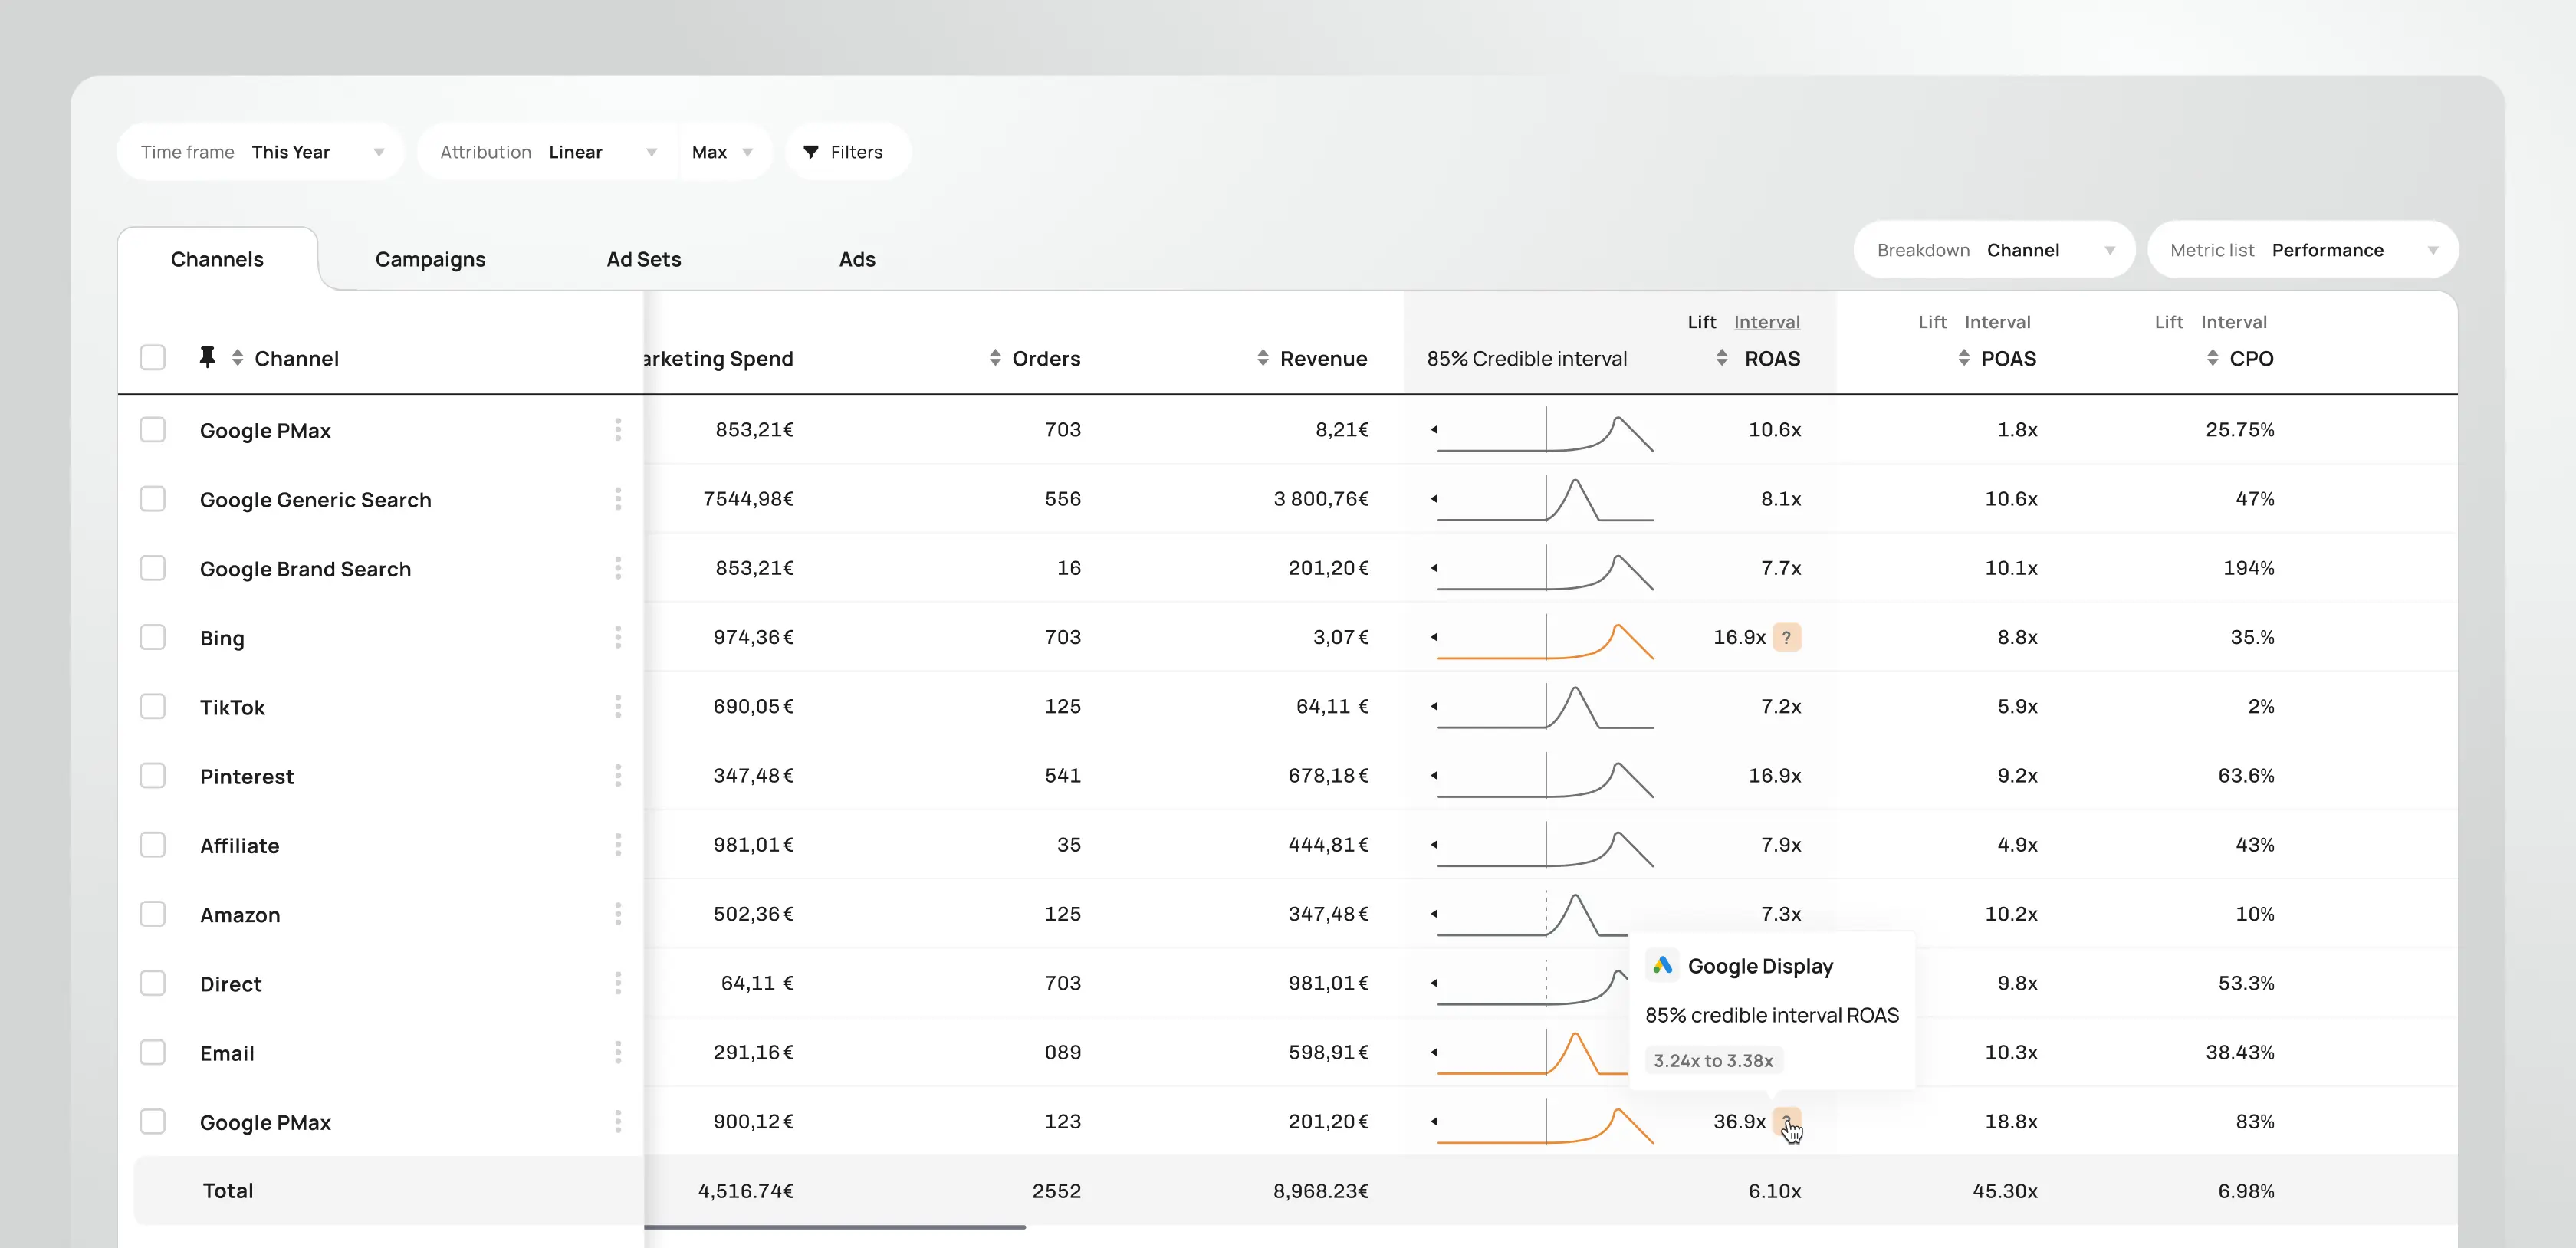Switch to the Ad Sets tab
2576x1248 pixels.
(643, 260)
